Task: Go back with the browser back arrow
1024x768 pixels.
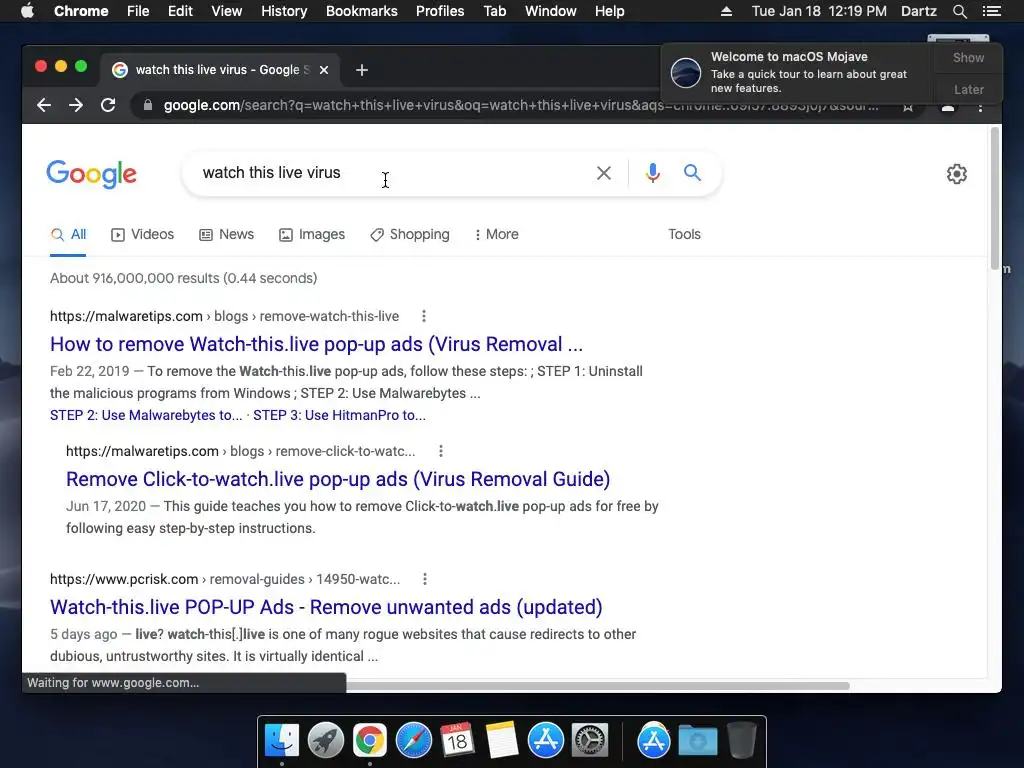Action: [x=44, y=105]
